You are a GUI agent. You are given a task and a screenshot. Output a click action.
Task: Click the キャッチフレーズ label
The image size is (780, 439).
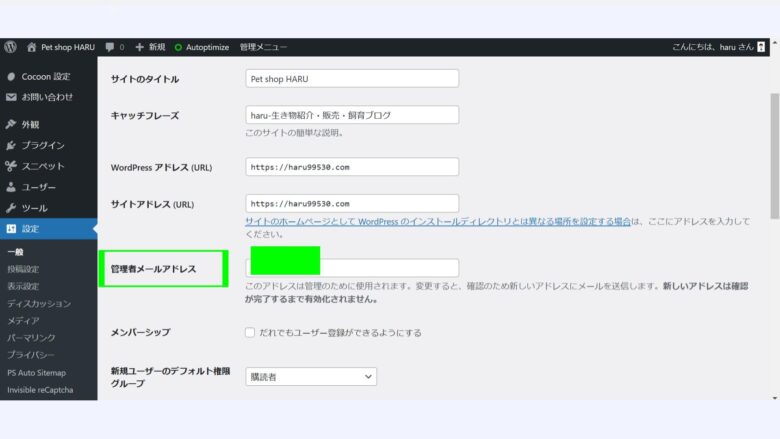point(145,115)
